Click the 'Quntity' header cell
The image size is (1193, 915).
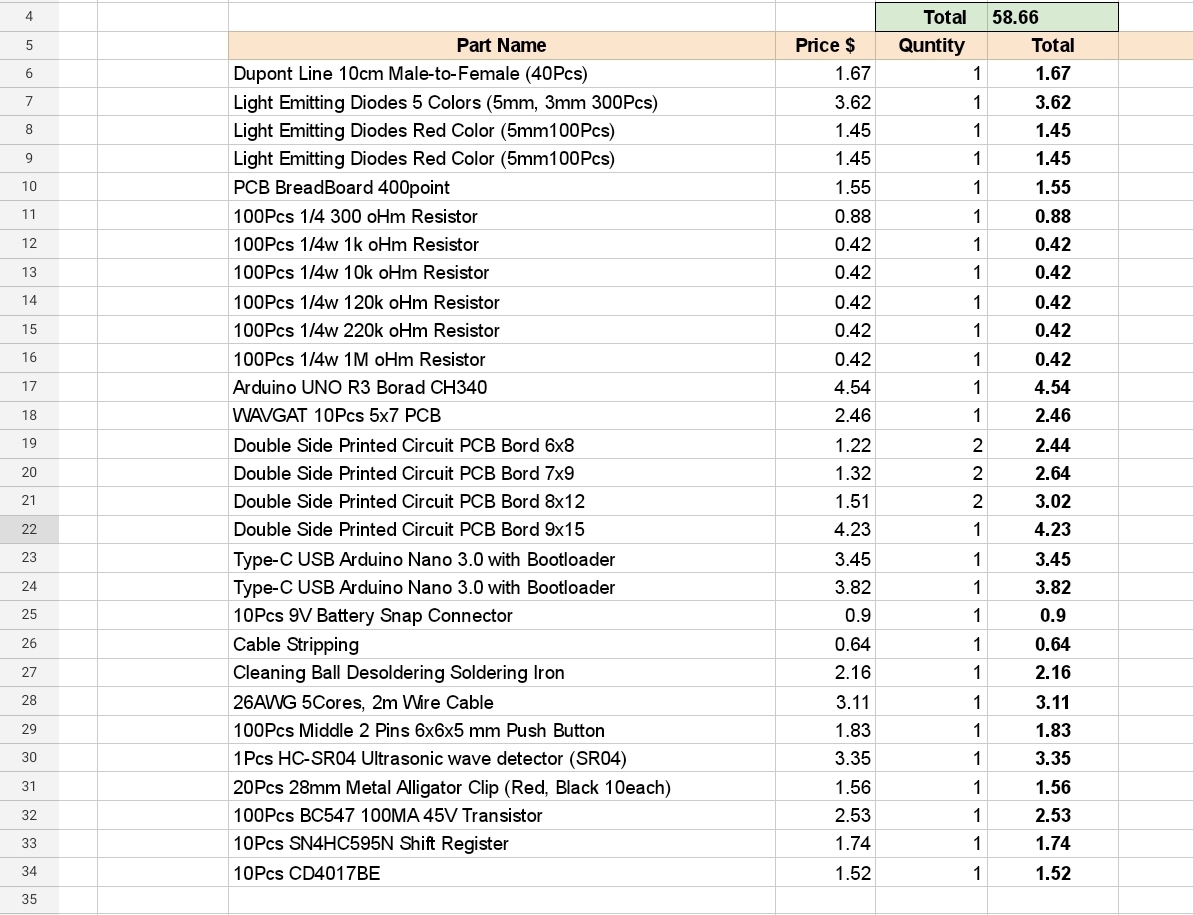point(931,45)
